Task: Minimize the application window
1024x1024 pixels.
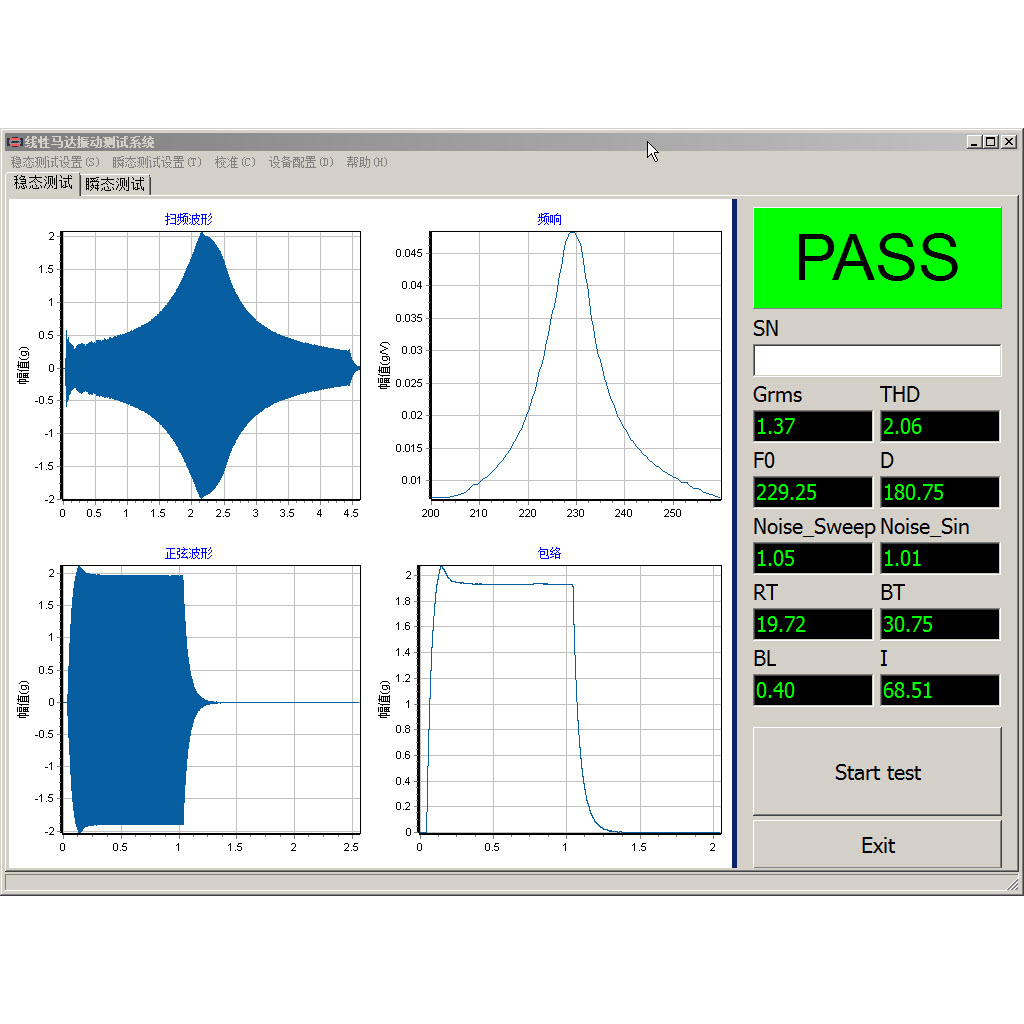Action: point(975,142)
